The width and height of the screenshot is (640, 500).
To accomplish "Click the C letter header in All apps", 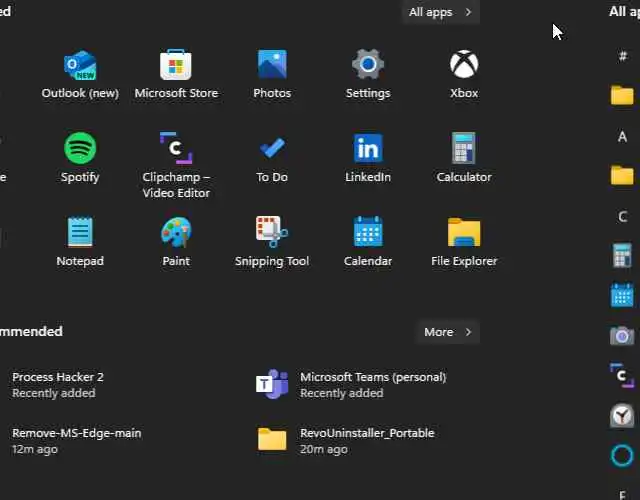I will (x=622, y=217).
